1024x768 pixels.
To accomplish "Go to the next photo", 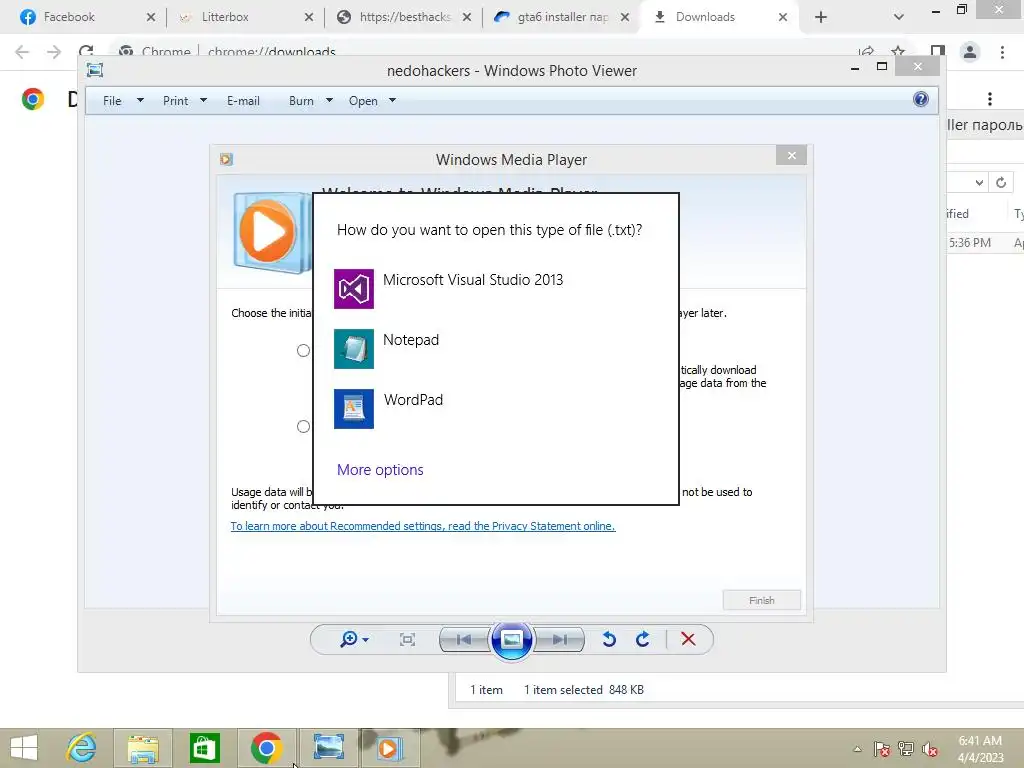I will tap(560, 640).
